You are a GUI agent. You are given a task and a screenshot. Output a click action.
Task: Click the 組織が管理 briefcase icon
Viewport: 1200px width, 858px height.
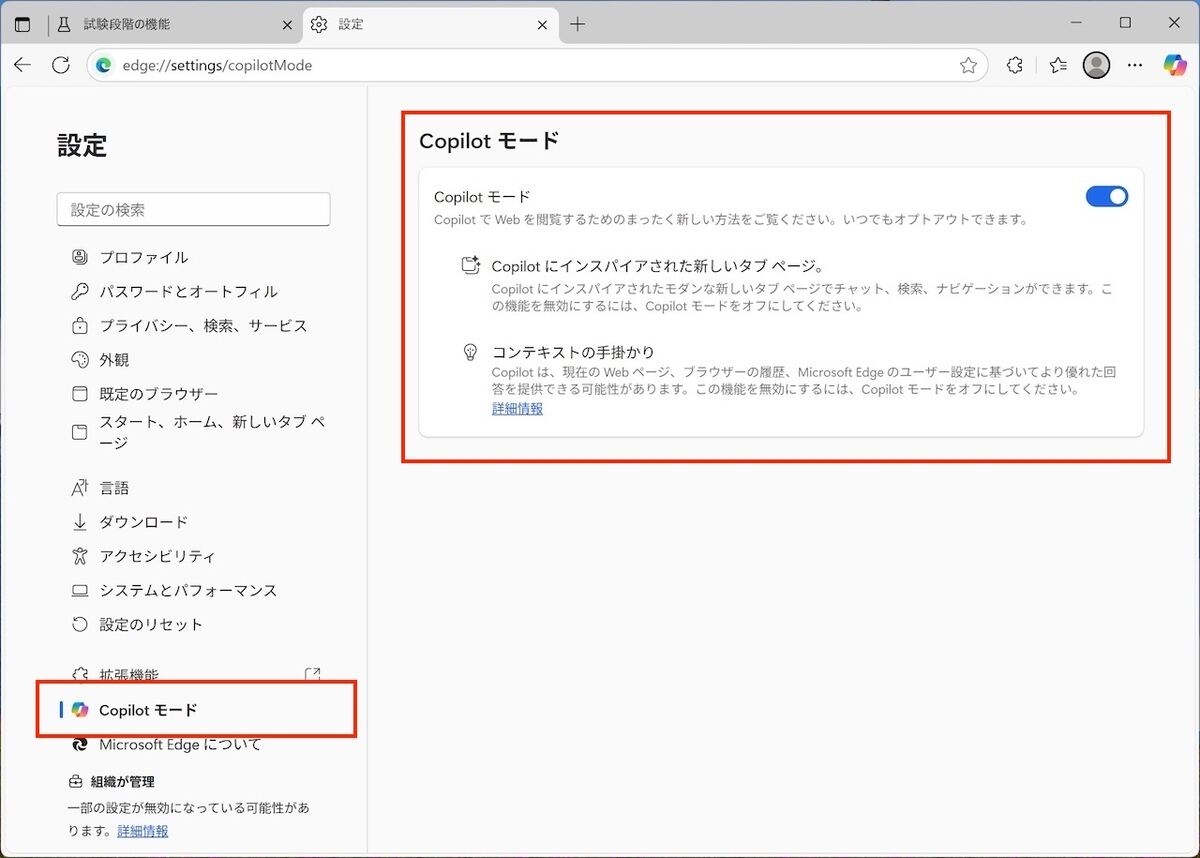point(75,781)
